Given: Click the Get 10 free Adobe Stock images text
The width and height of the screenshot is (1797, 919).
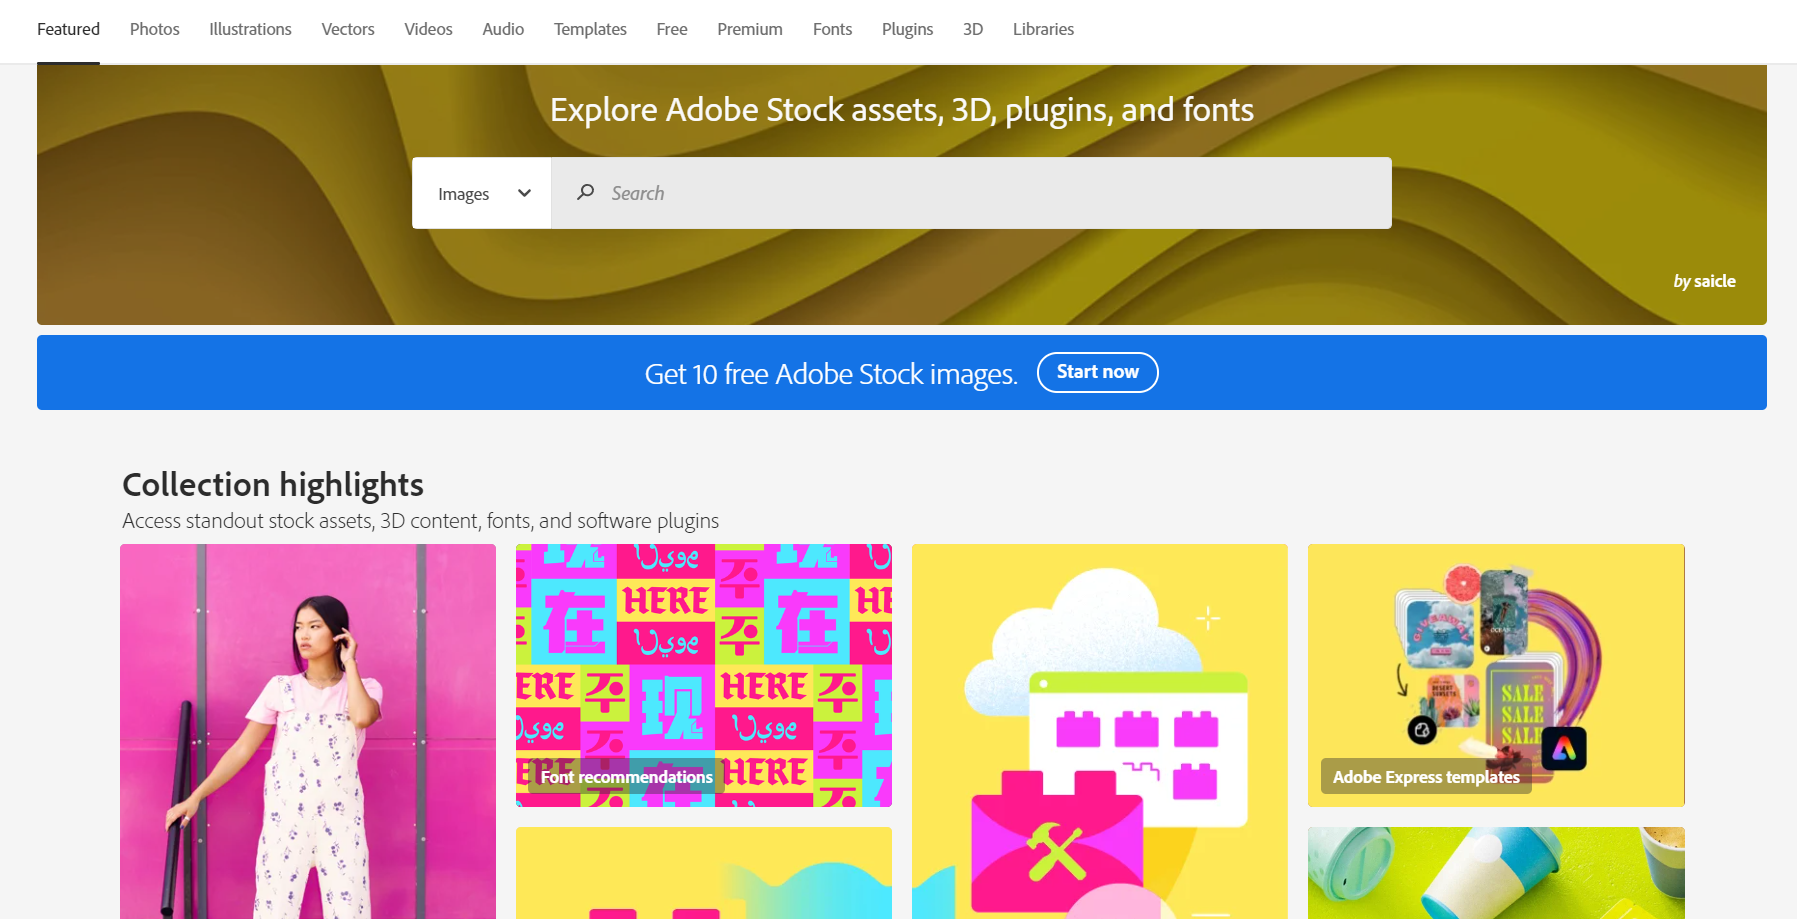Looking at the screenshot, I should point(831,374).
